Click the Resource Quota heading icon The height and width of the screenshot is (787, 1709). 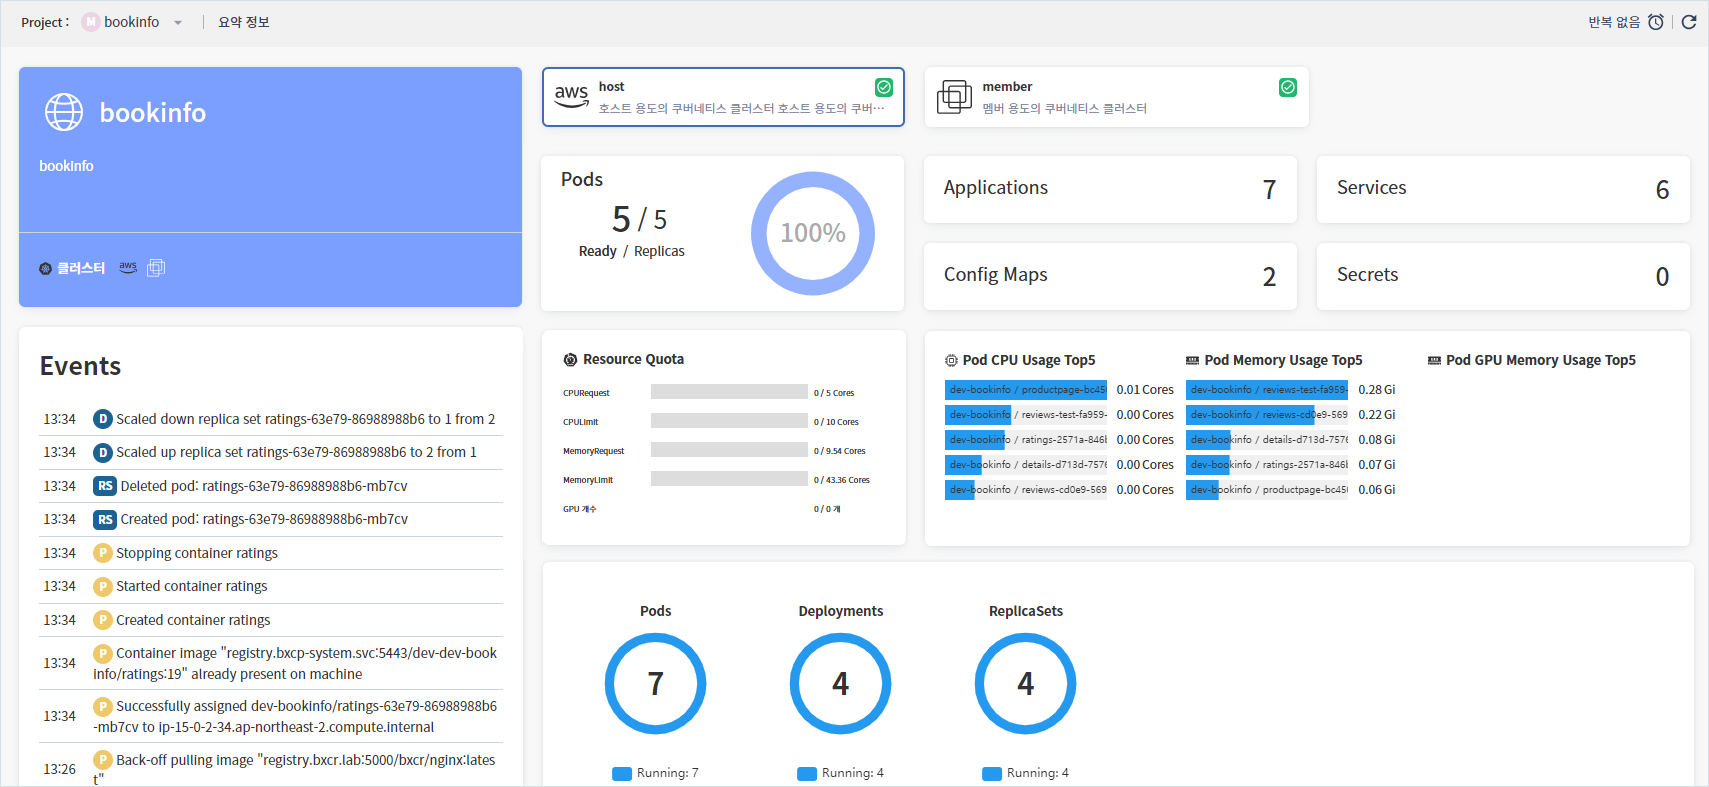click(570, 360)
